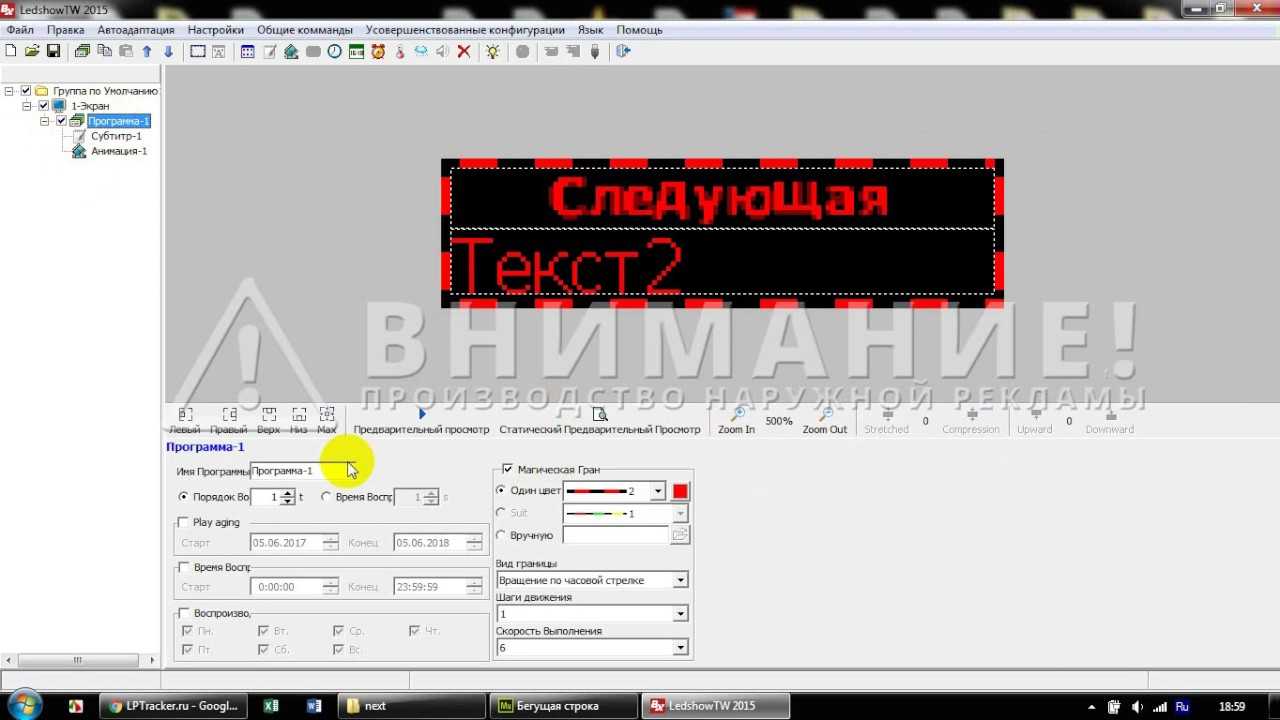
Task: Select the Вручную radio button
Action: point(501,535)
